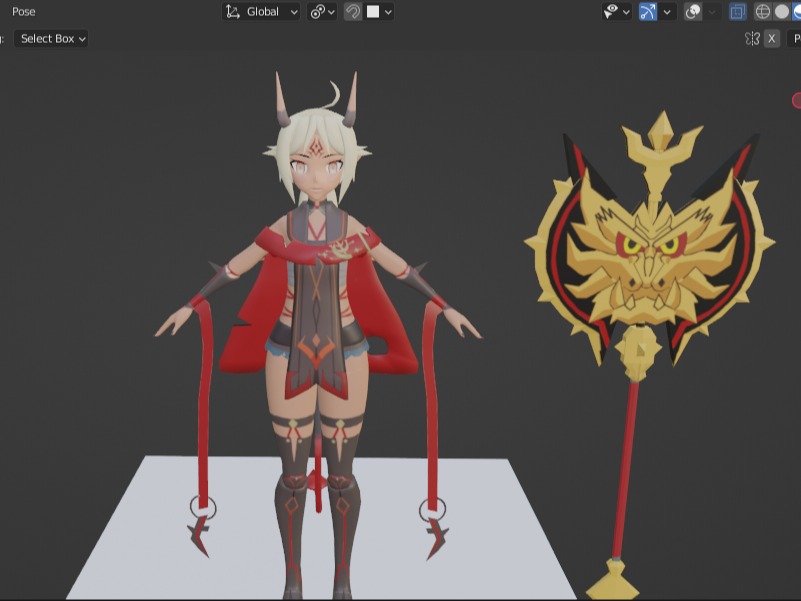The image size is (801, 601).
Task: Expand the gizmo options dropdown arrow
Action: tap(667, 12)
